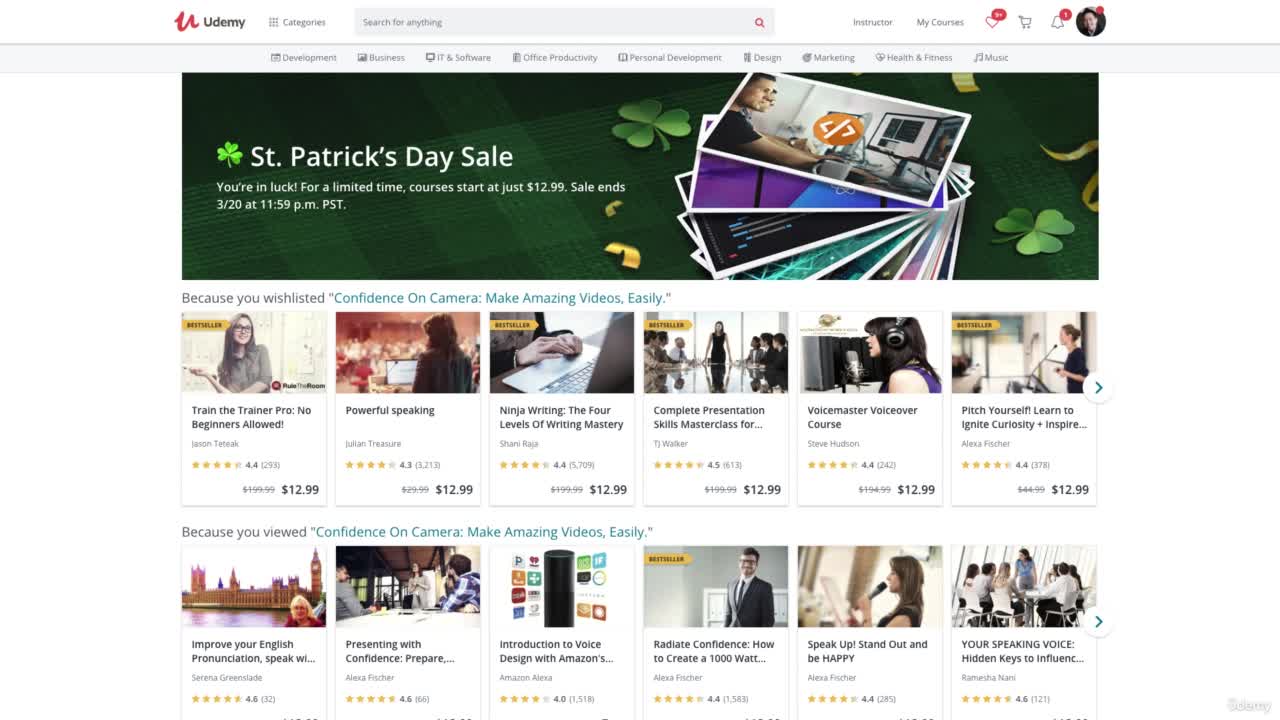Open the user profile avatar
Viewport: 1280px width, 720px height.
[x=1091, y=22]
